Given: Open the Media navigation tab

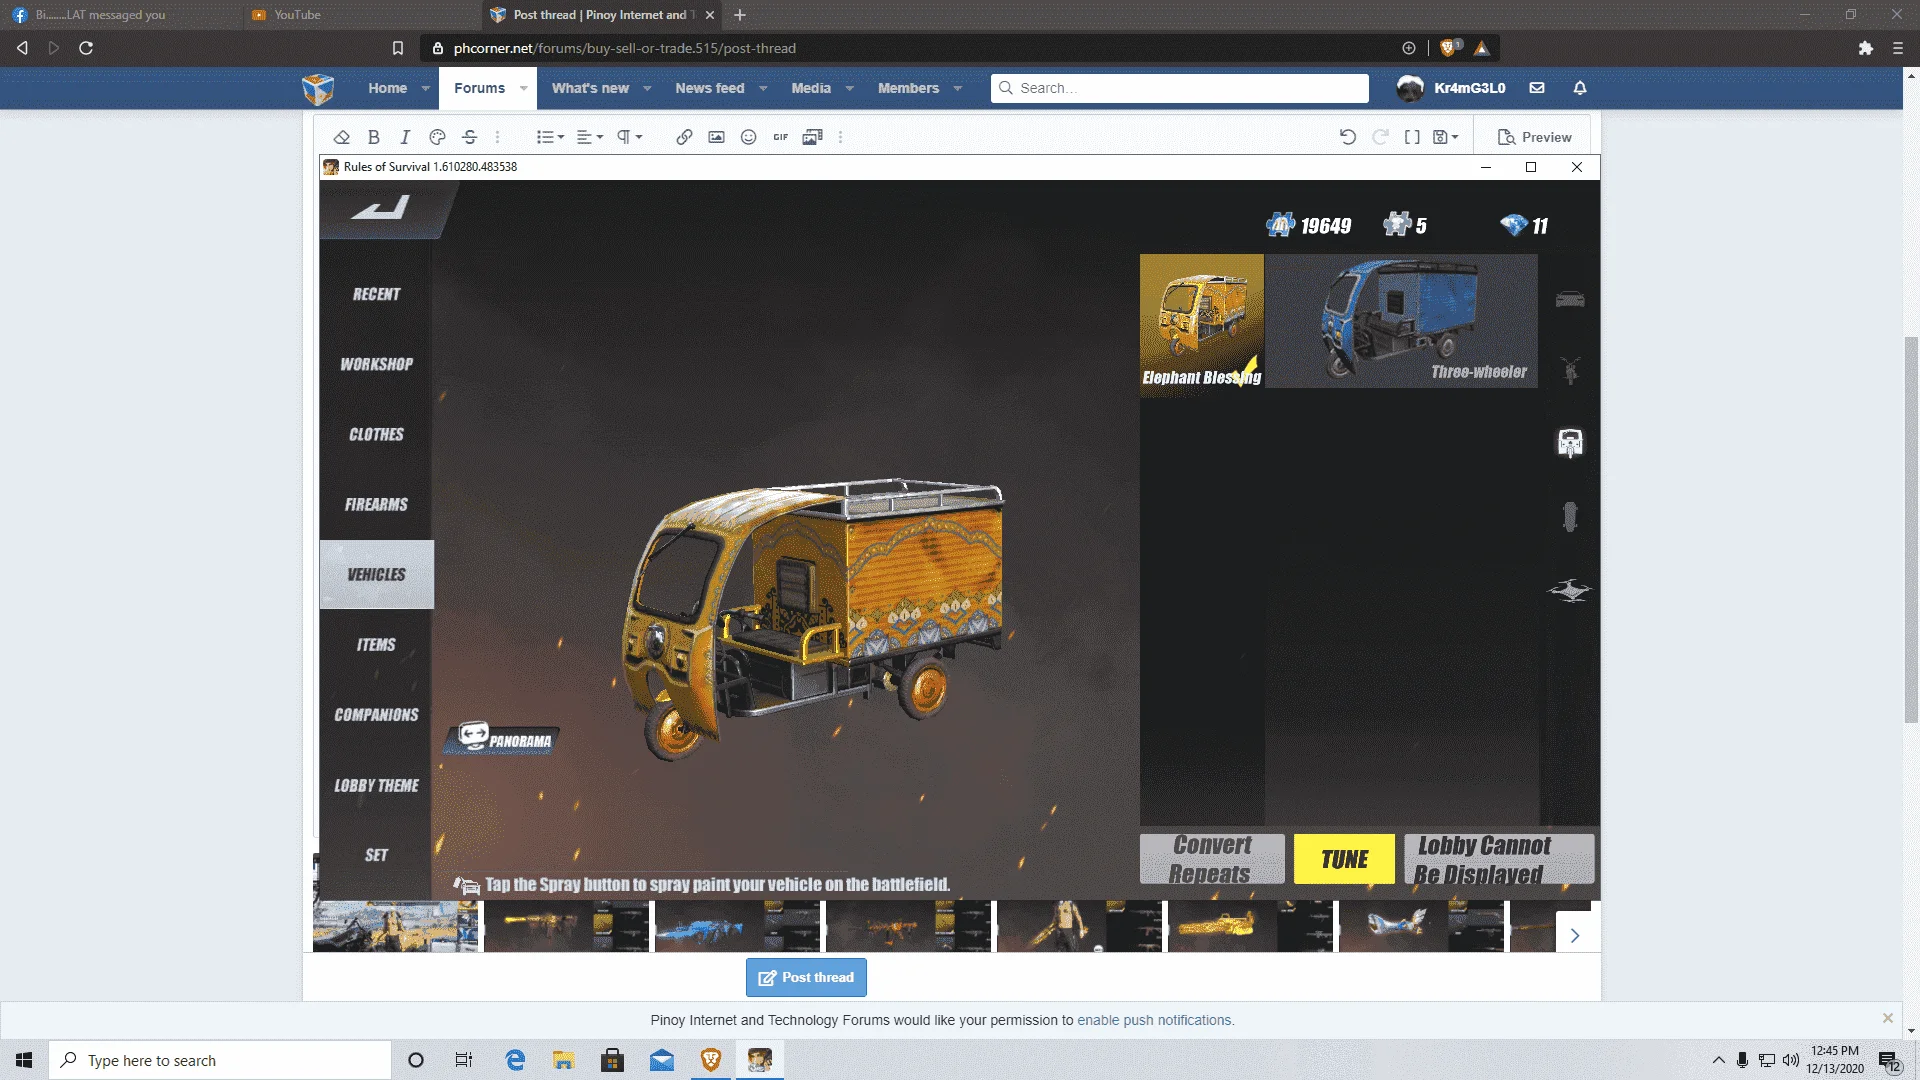Looking at the screenshot, I should coord(811,88).
